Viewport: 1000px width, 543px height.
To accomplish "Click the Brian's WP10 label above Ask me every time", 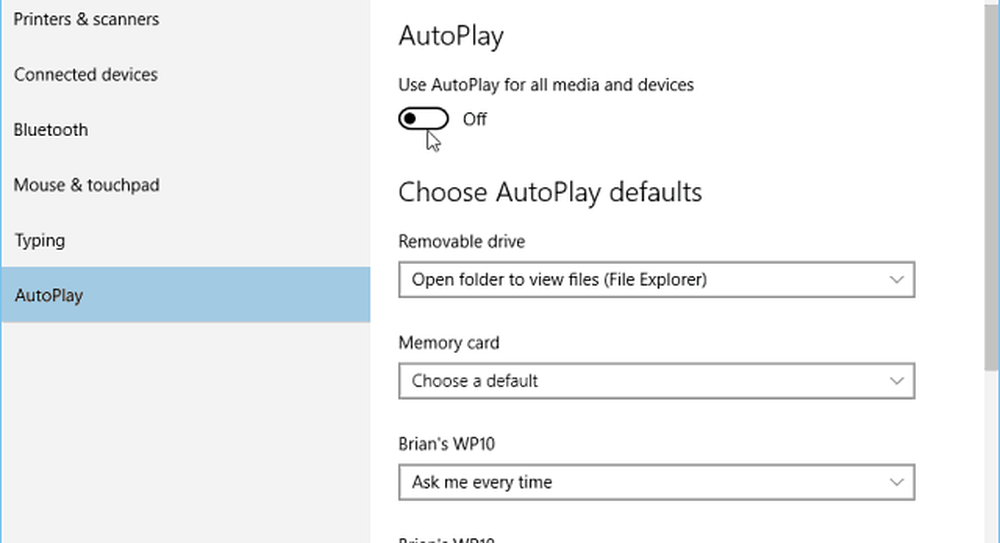I will pyautogui.click(x=446, y=444).
